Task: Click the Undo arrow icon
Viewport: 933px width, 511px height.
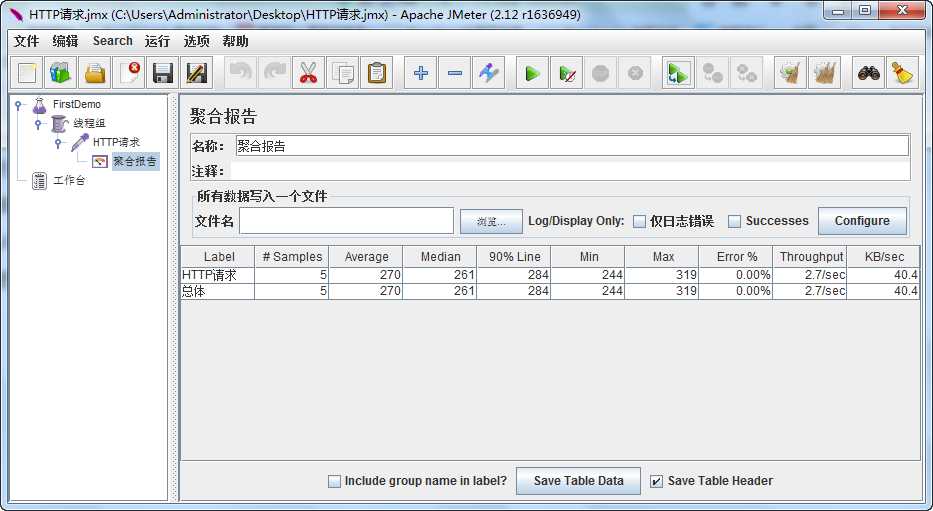Action: pos(240,73)
